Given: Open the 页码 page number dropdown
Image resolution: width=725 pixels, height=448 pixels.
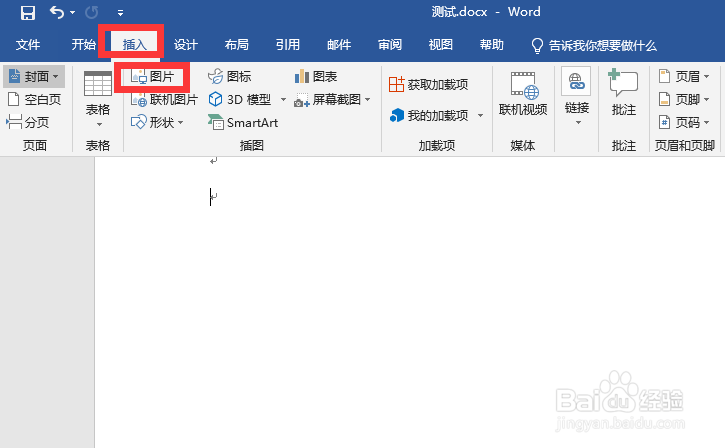Looking at the screenshot, I should [684, 123].
